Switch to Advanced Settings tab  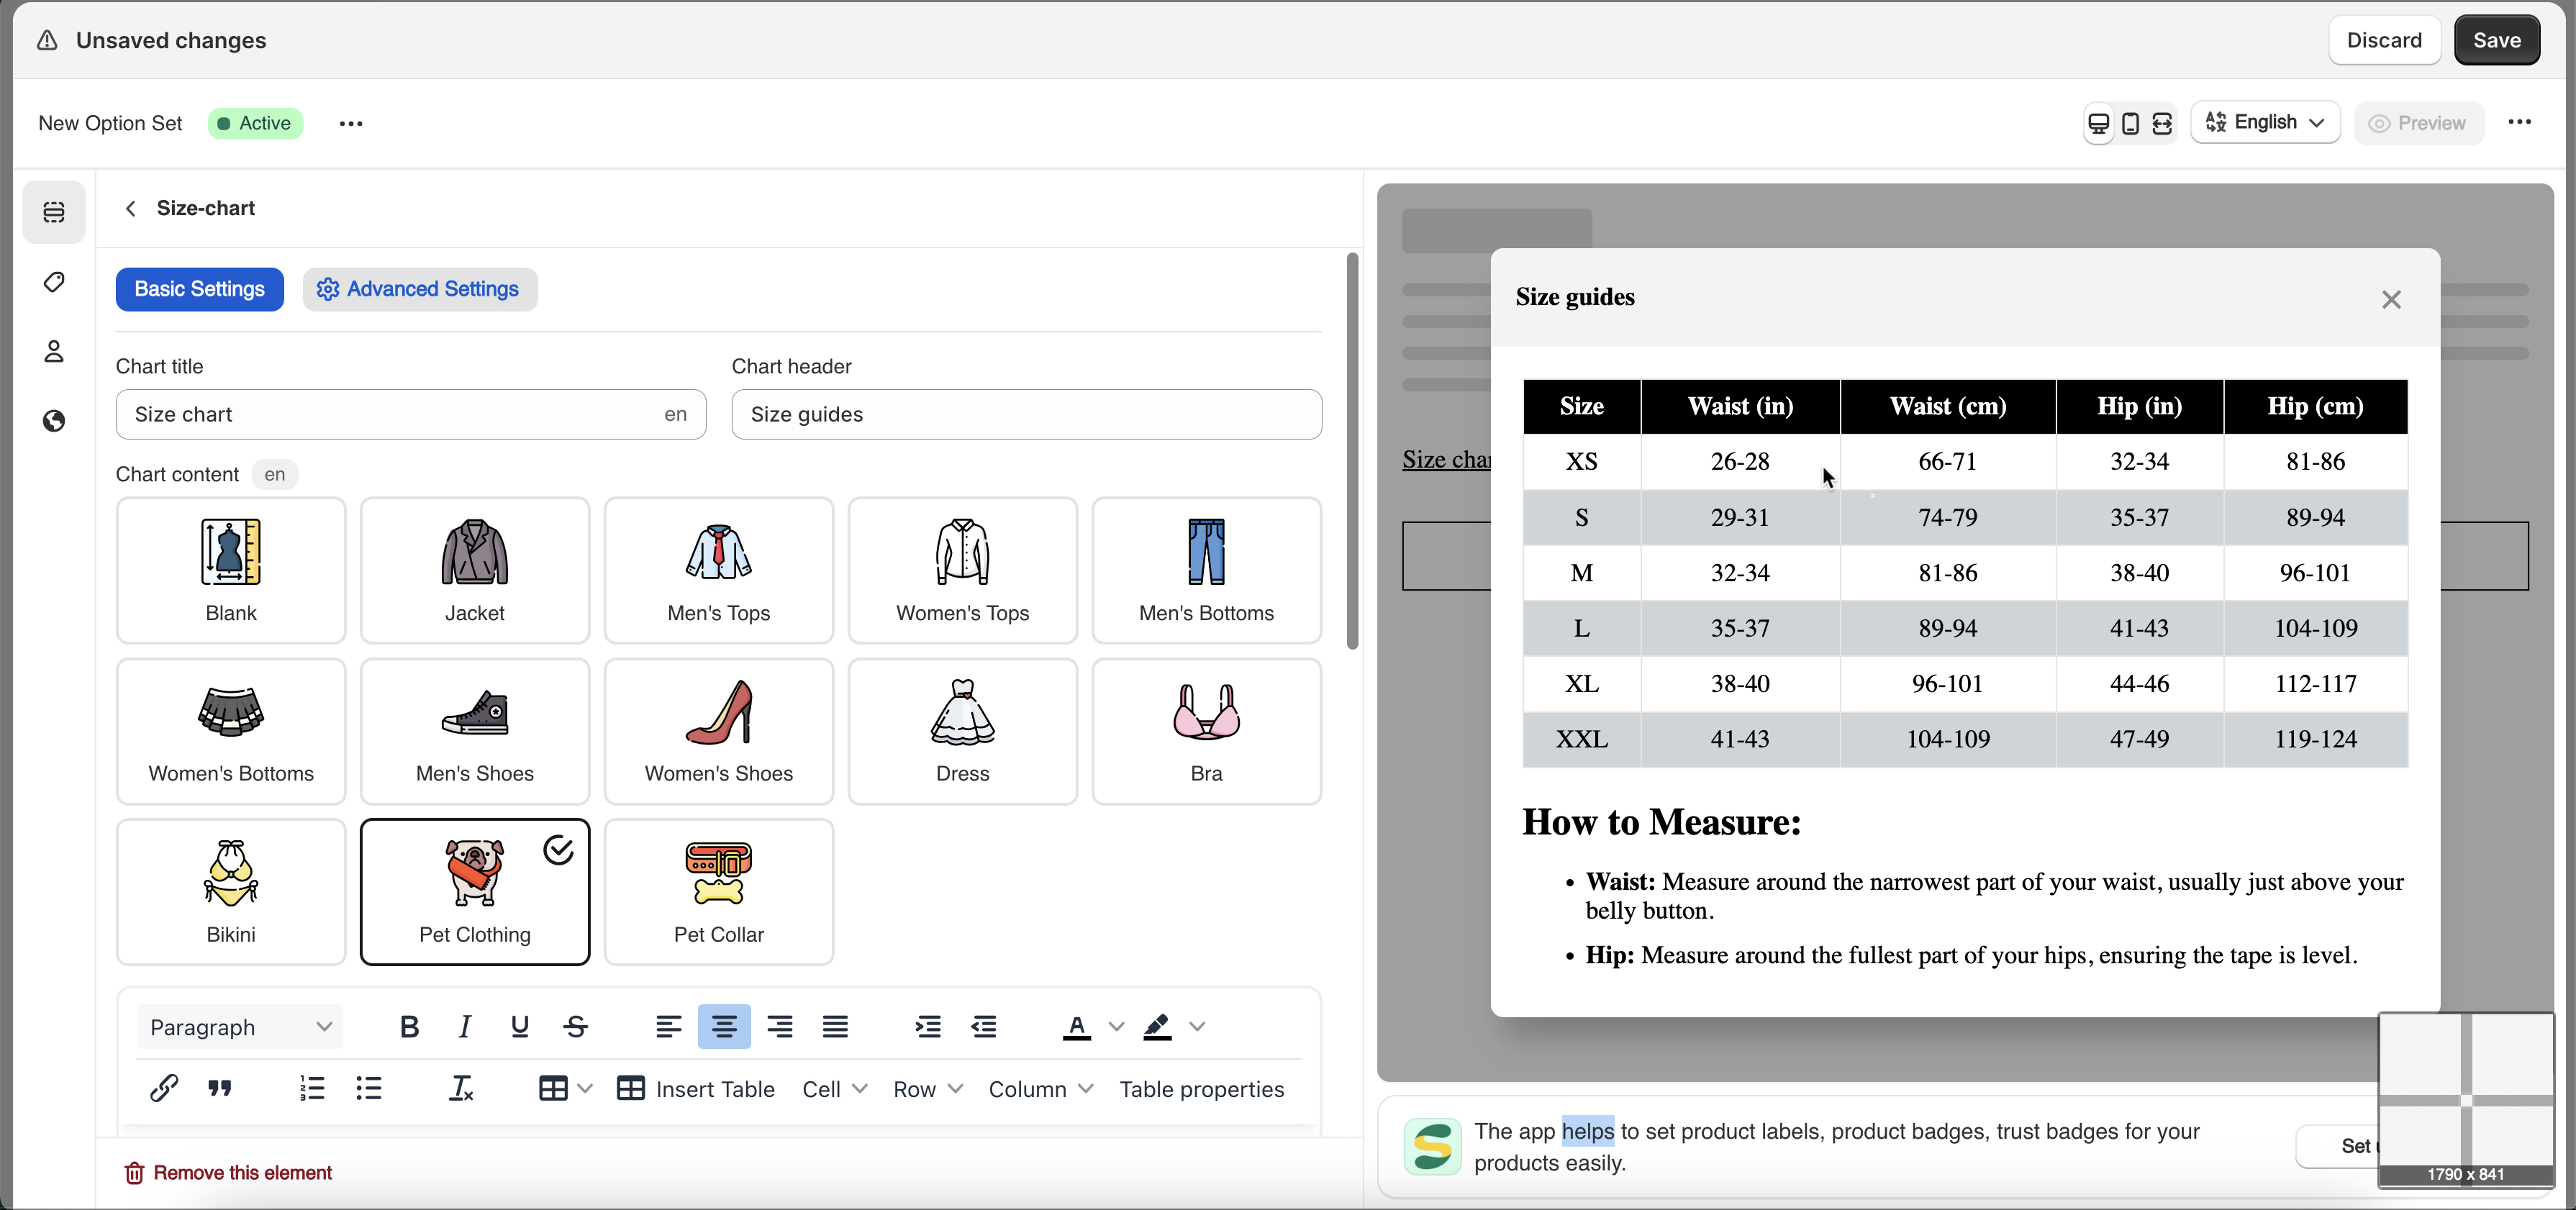pyautogui.click(x=419, y=289)
